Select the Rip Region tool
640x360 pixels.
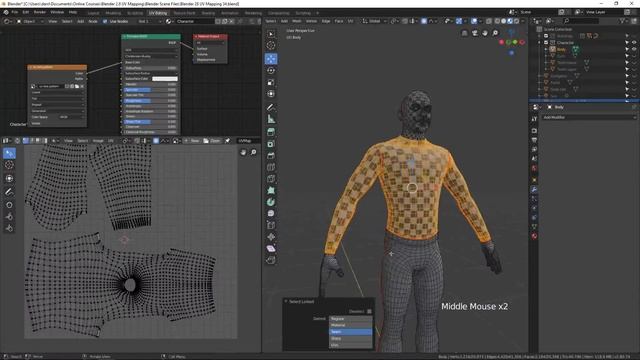pyautogui.click(x=271, y=260)
